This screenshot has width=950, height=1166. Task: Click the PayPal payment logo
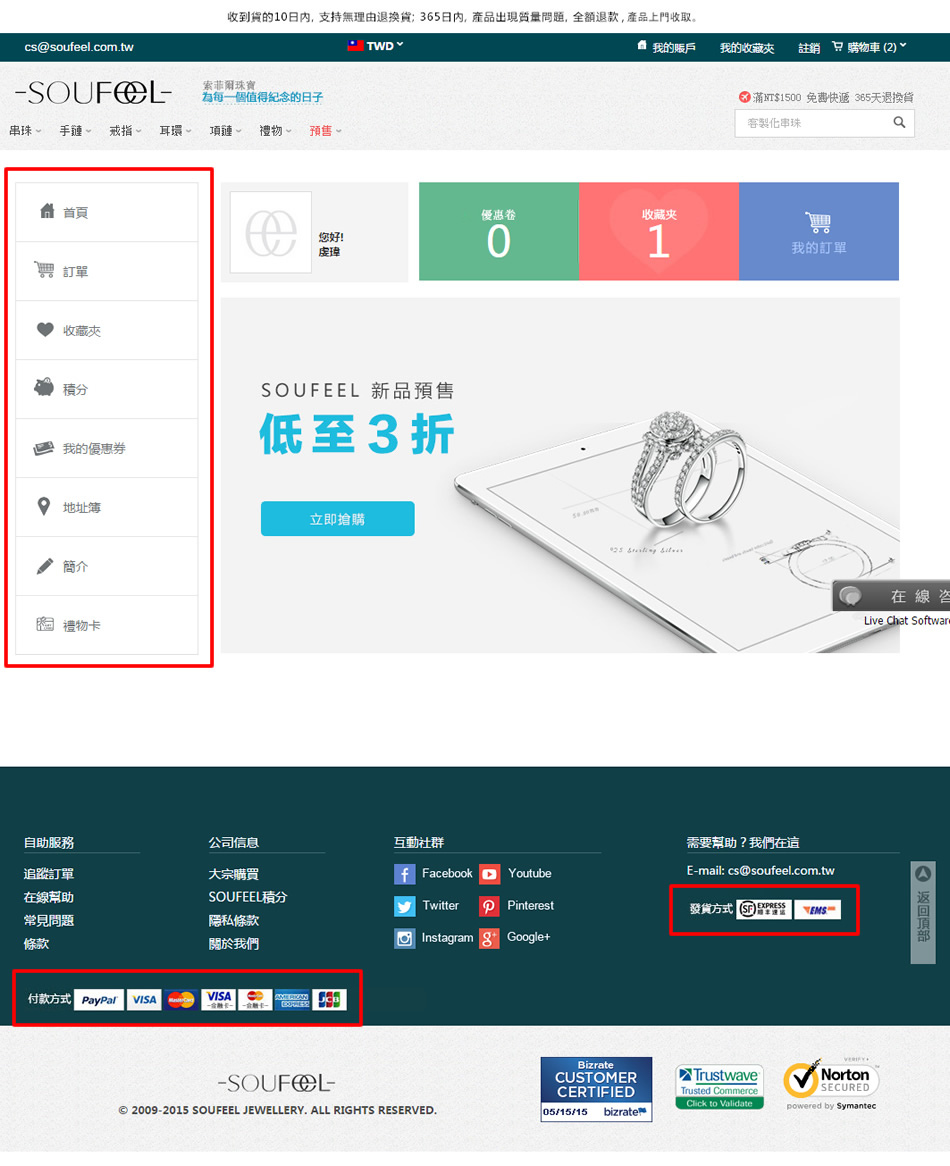click(99, 1000)
